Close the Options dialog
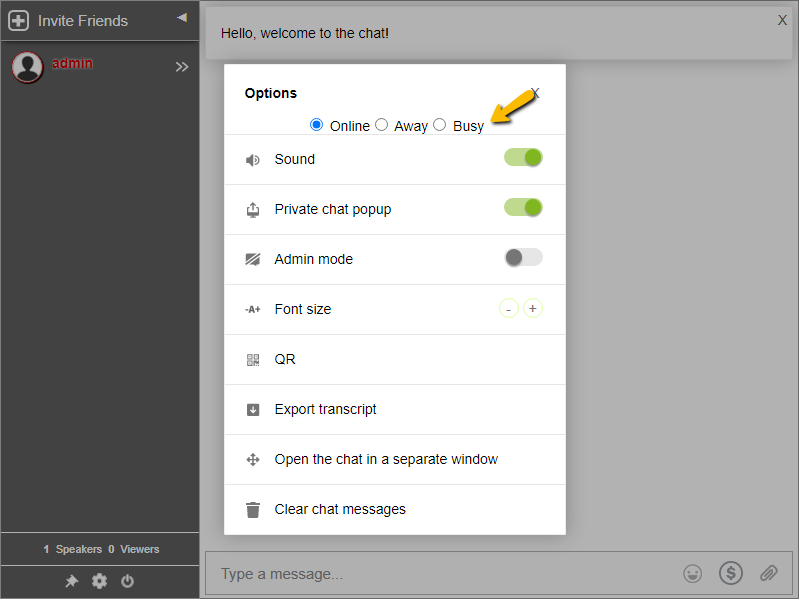 pyautogui.click(x=535, y=93)
